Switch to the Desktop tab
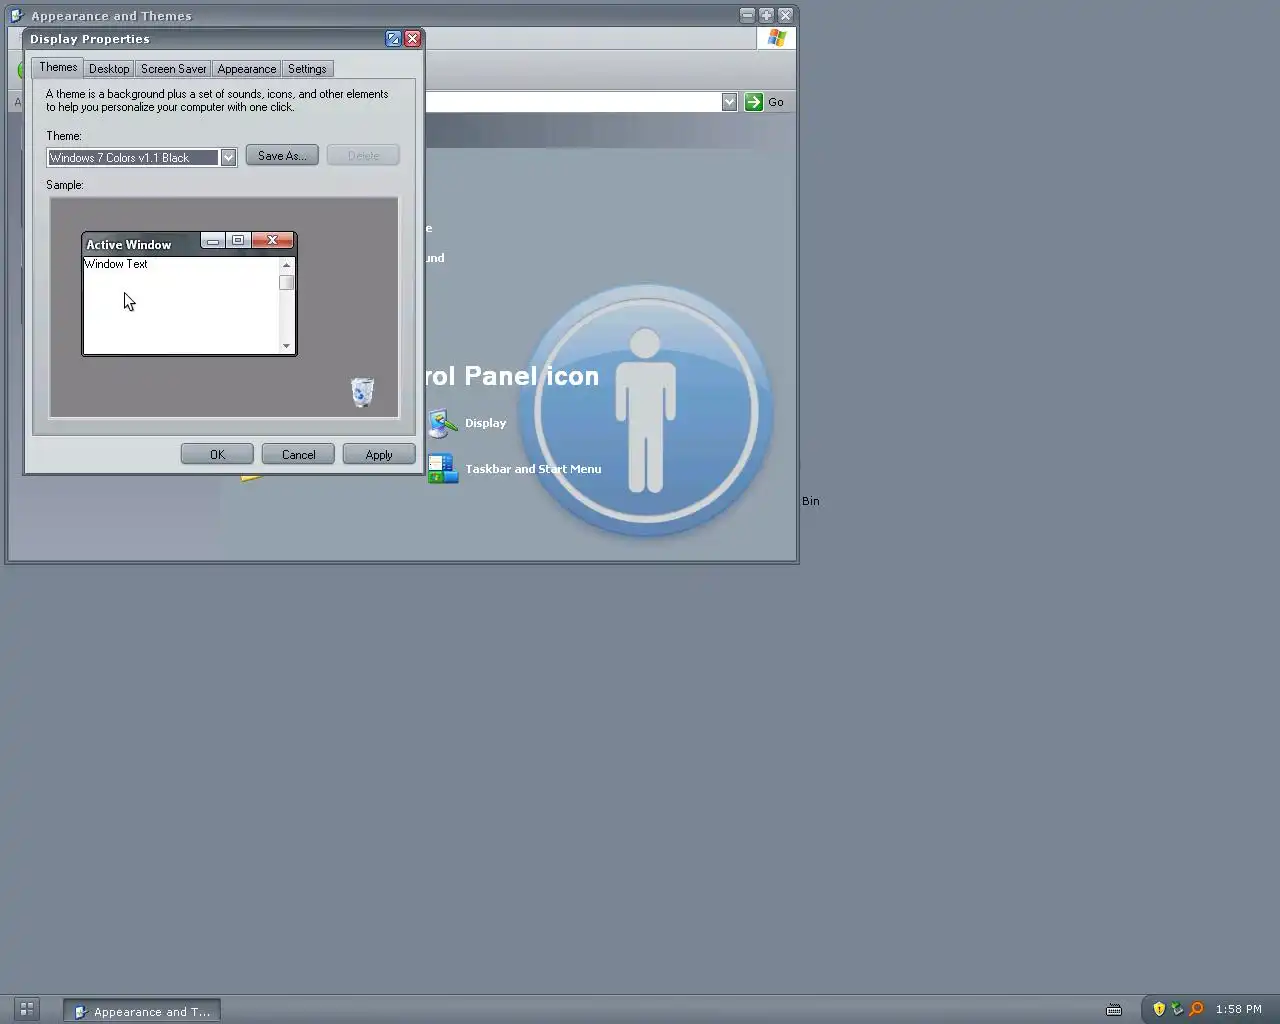Image resolution: width=1280 pixels, height=1024 pixels. (109, 69)
